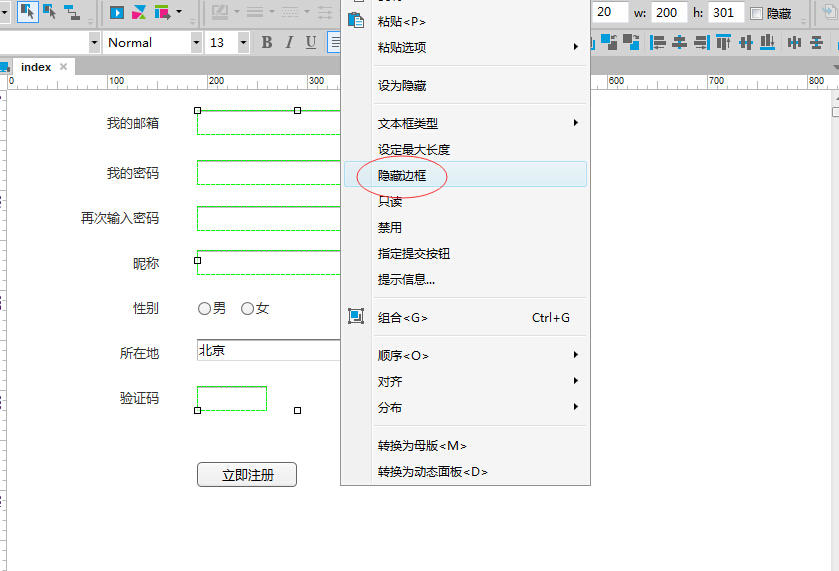
Task: Click the 立即注册 button
Action: (247, 475)
